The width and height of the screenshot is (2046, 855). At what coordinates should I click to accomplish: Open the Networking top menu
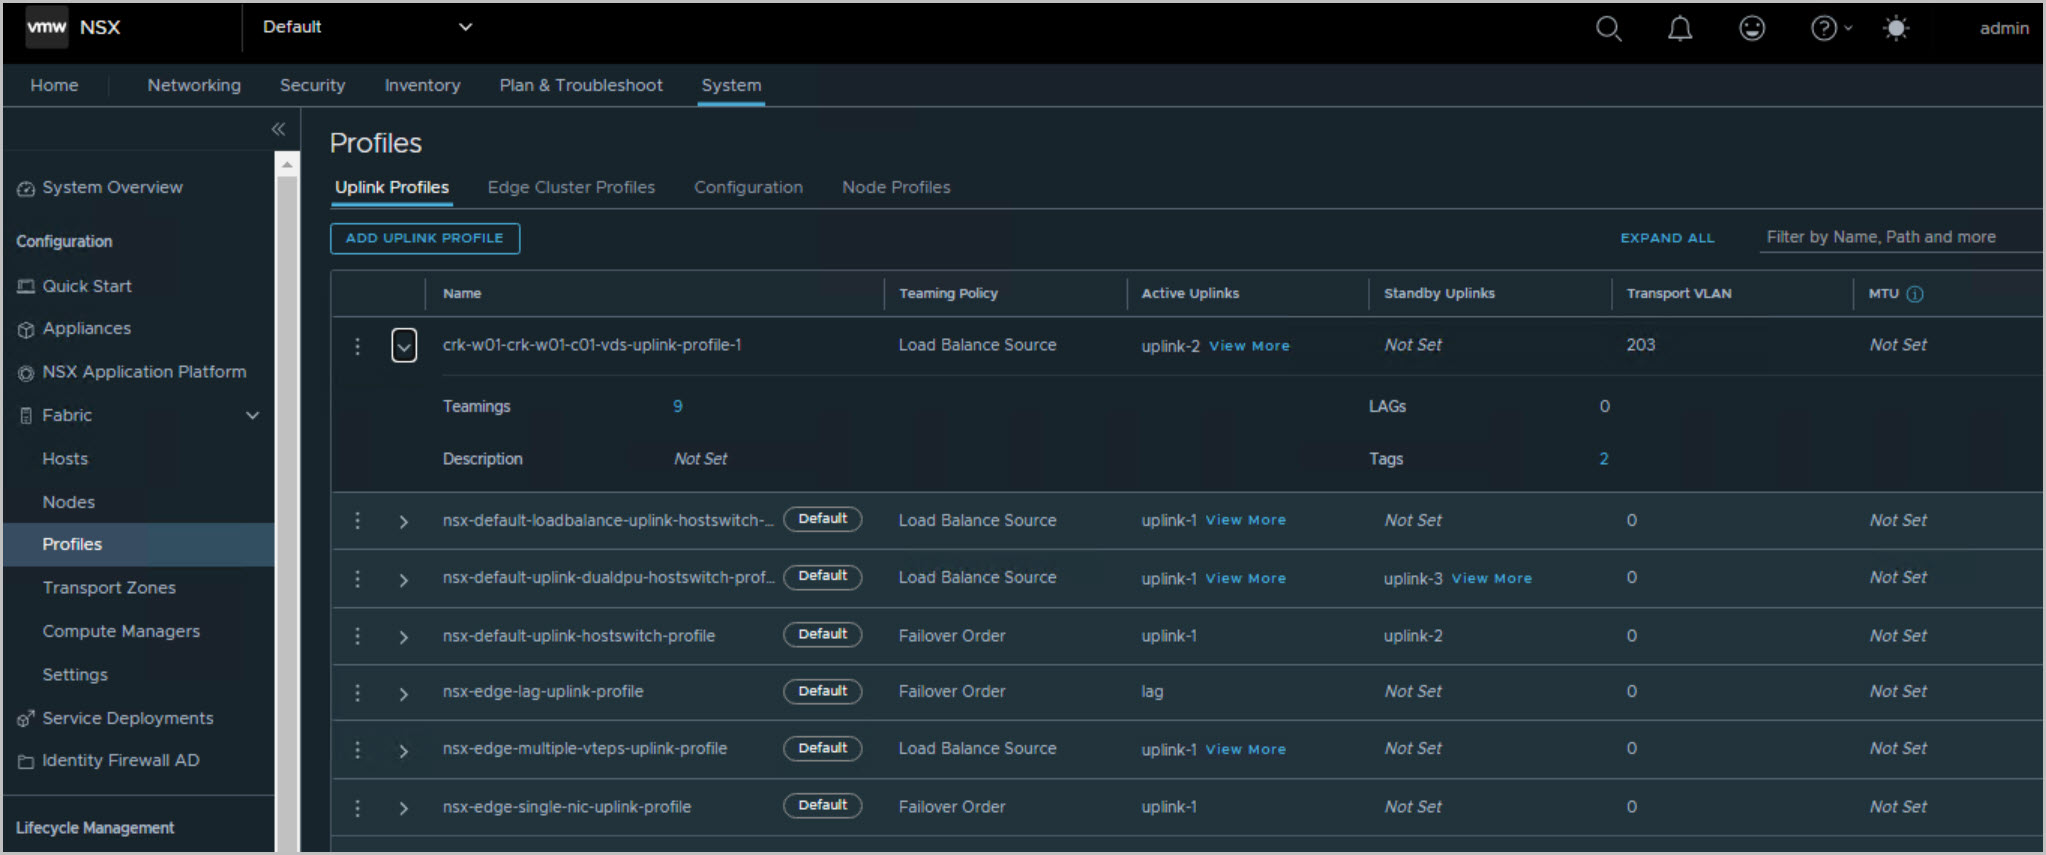coord(194,85)
